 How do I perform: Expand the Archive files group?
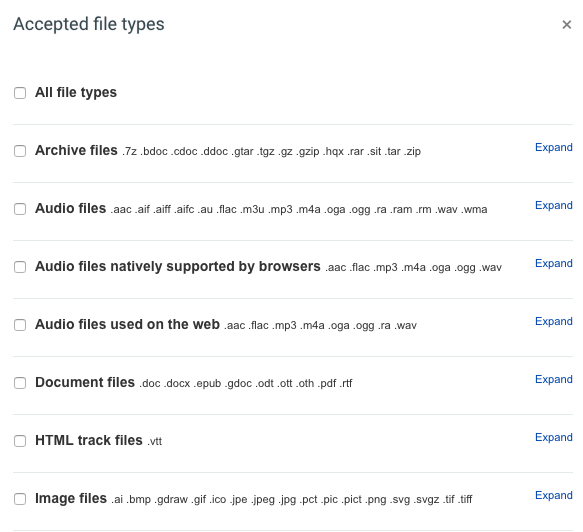click(x=554, y=148)
